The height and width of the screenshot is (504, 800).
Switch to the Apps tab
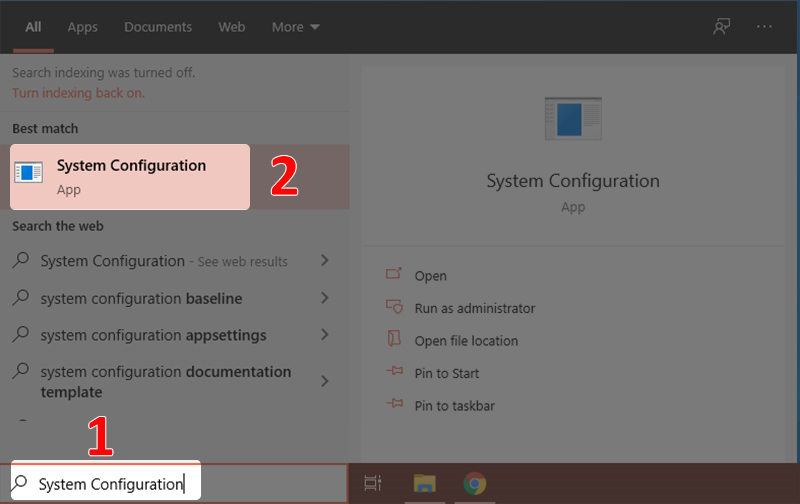click(x=82, y=27)
